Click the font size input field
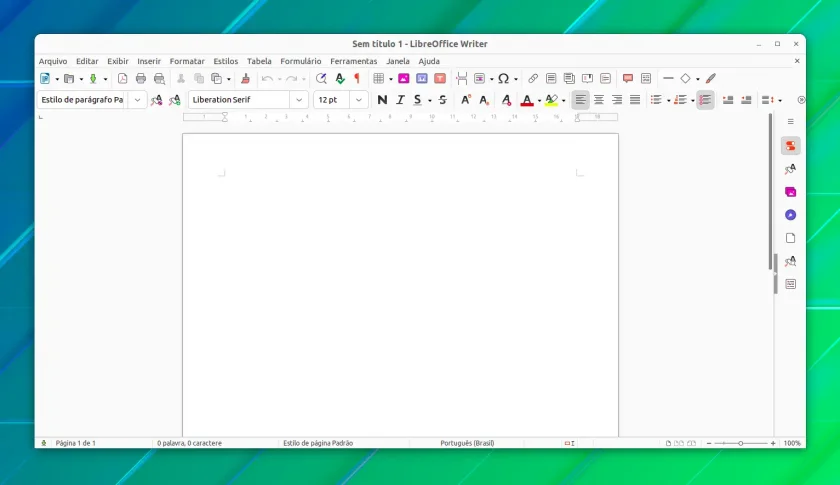This screenshot has height=485, width=840. (x=332, y=100)
